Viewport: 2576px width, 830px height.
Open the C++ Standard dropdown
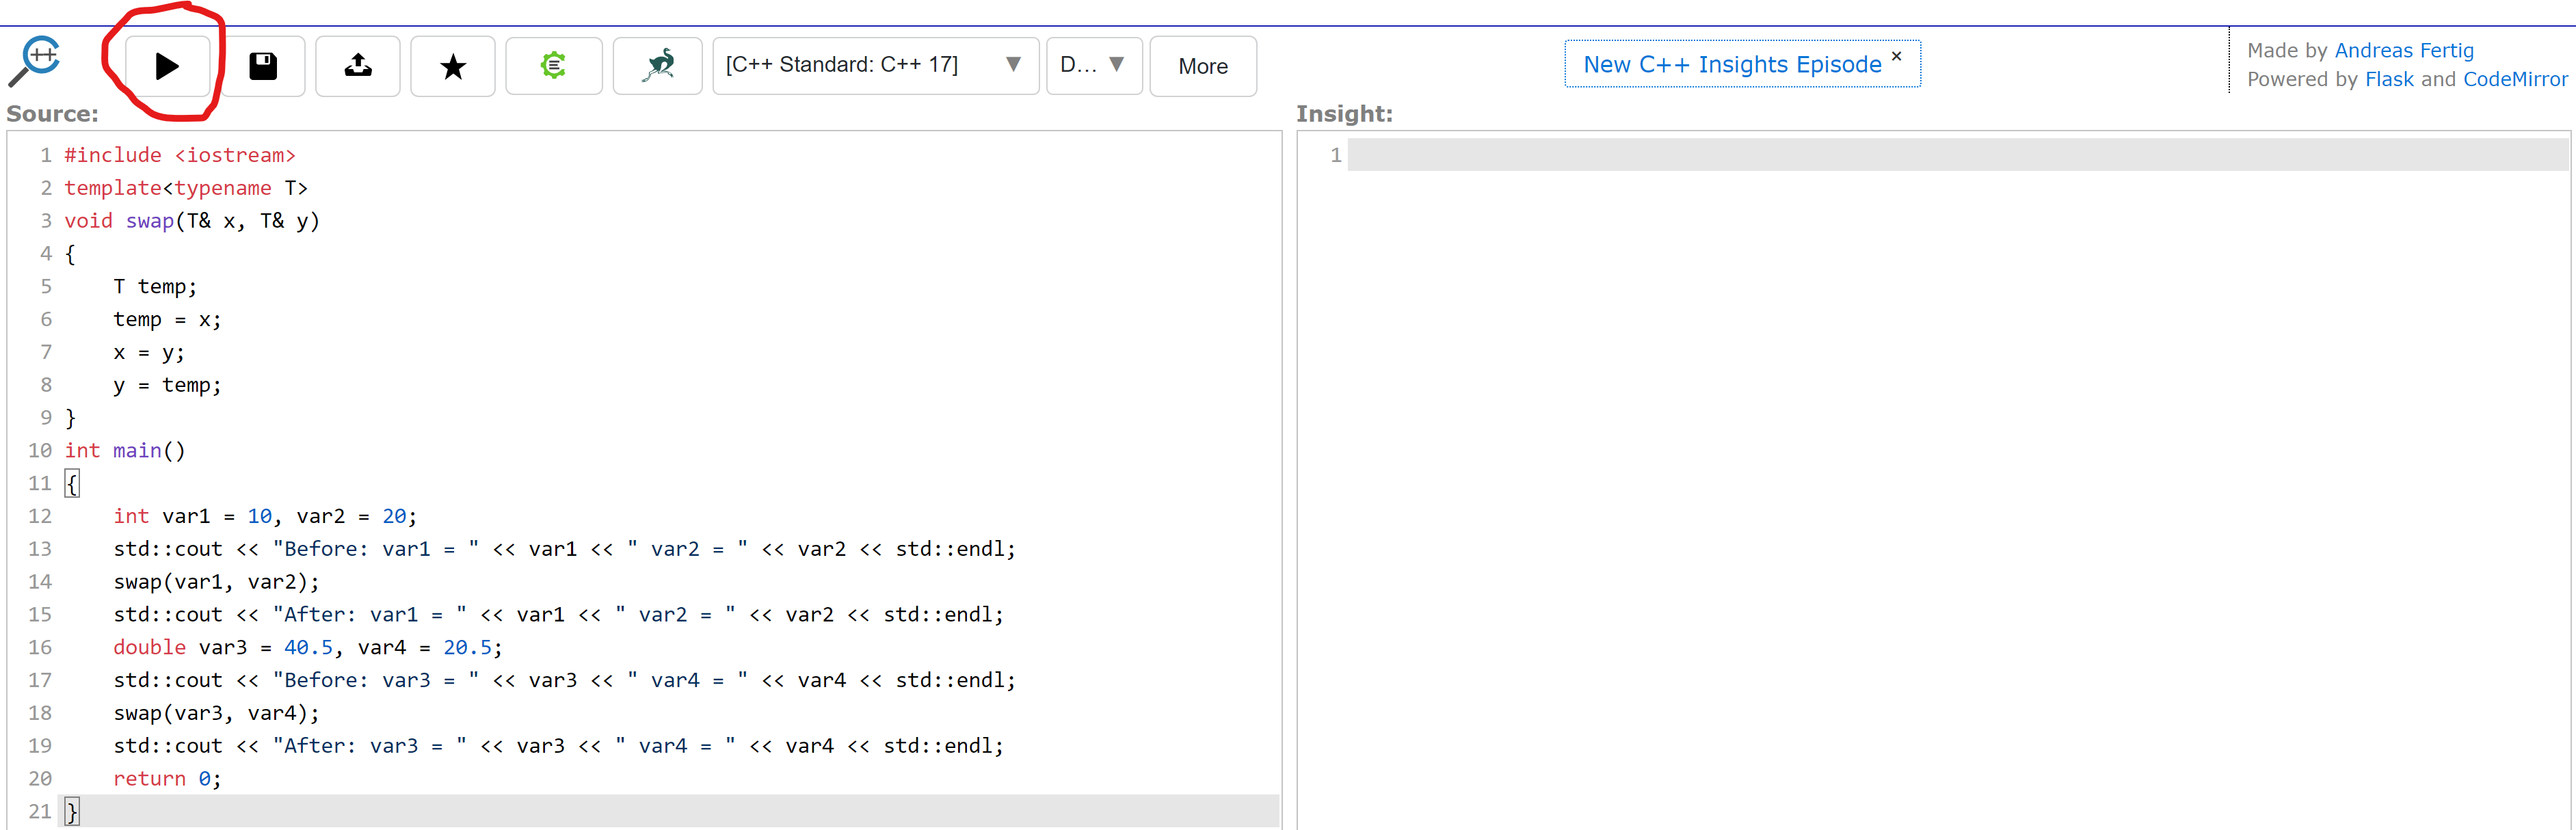874,65
